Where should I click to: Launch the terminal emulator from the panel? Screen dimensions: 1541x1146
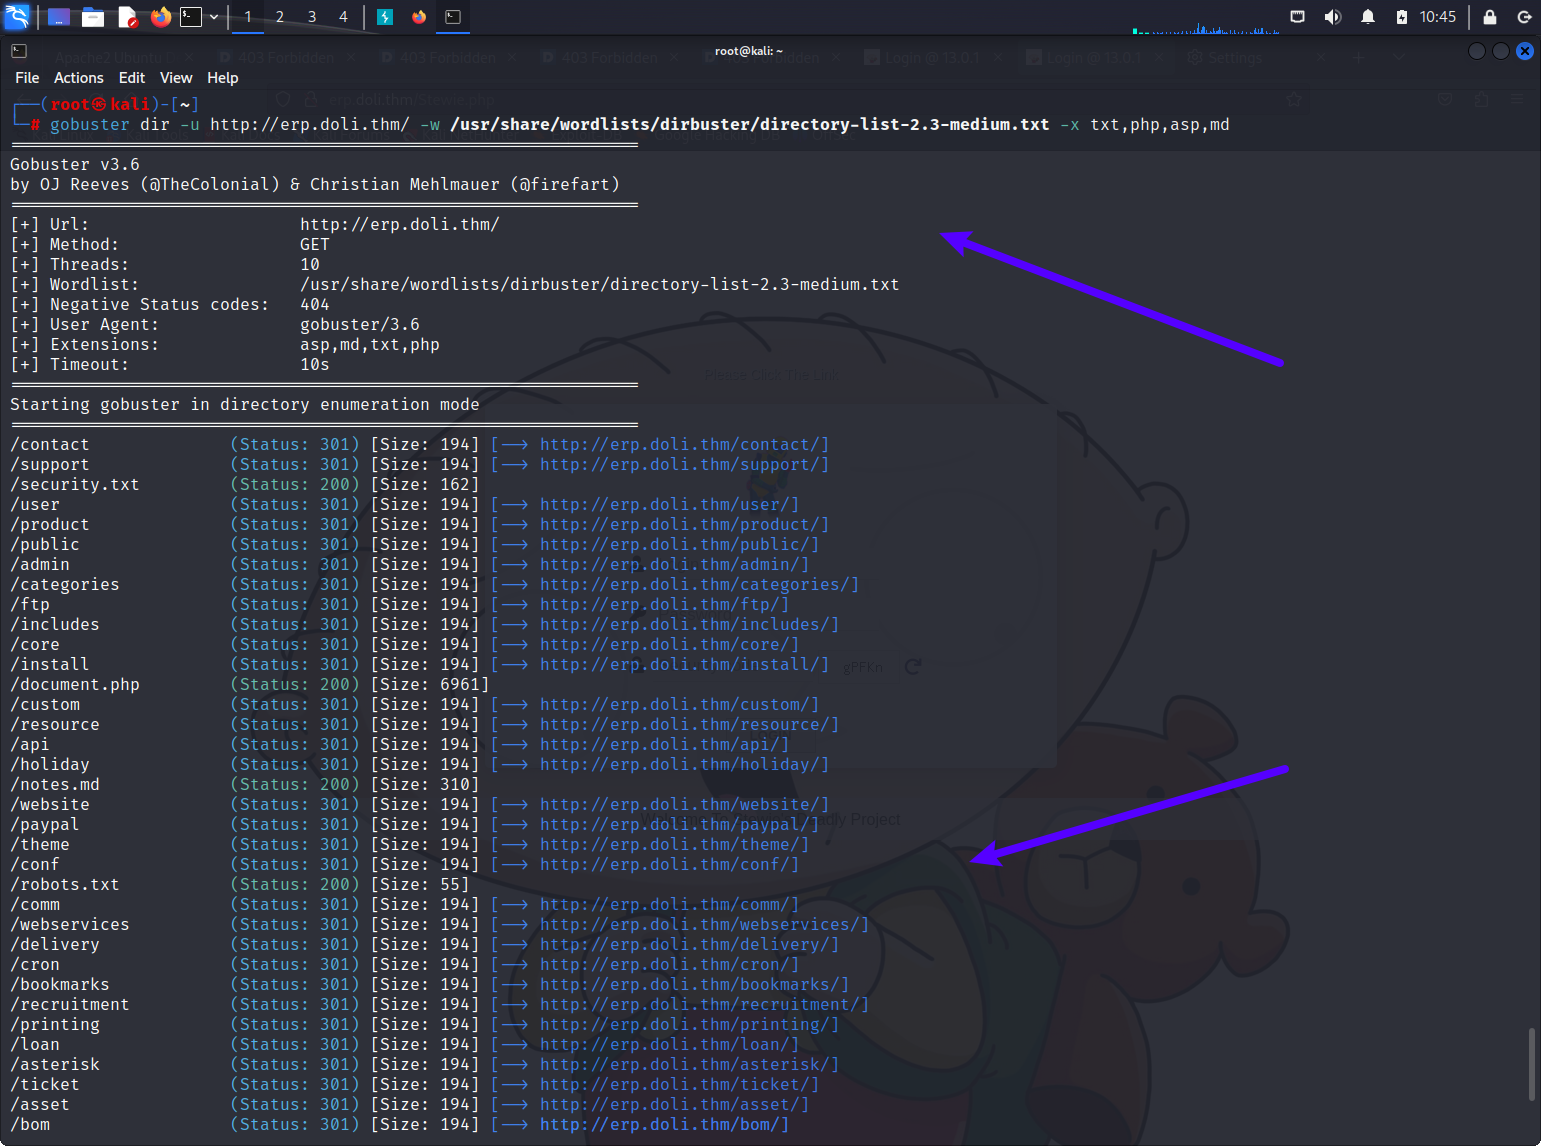(191, 17)
